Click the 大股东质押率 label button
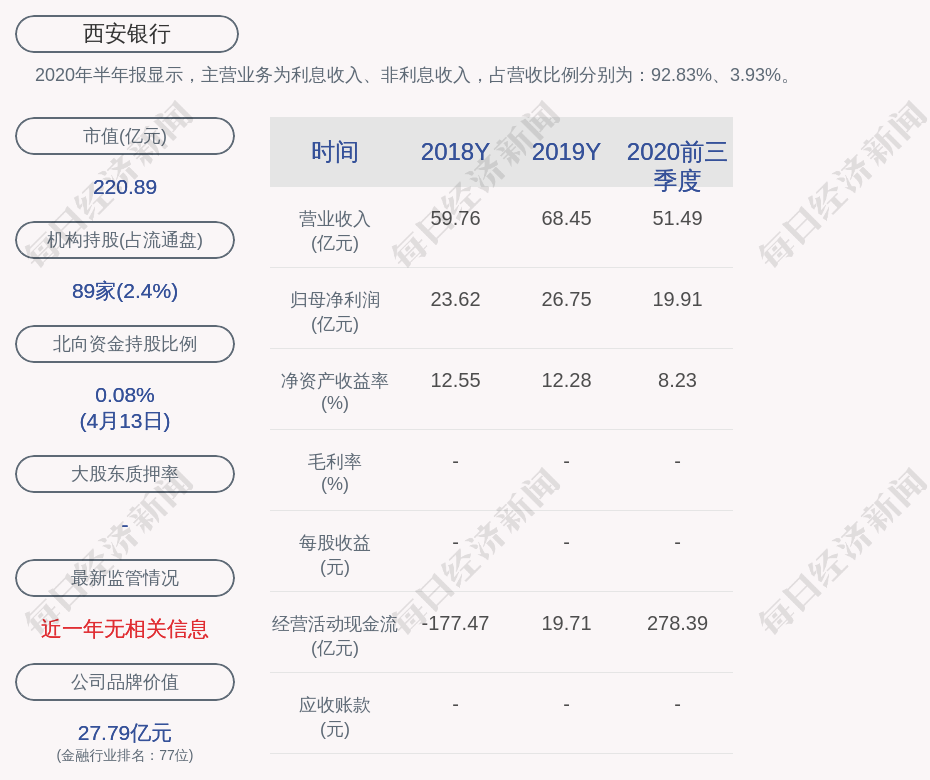The height and width of the screenshot is (780, 930). [x=124, y=474]
